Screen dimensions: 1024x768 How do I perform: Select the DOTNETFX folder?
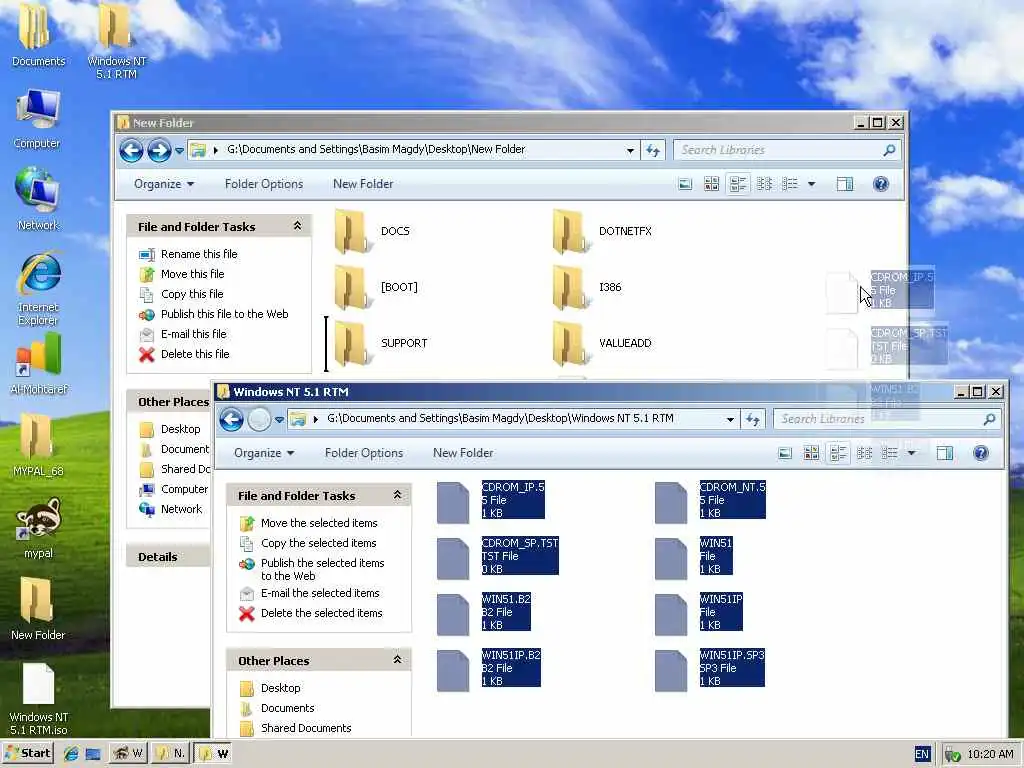(602, 231)
